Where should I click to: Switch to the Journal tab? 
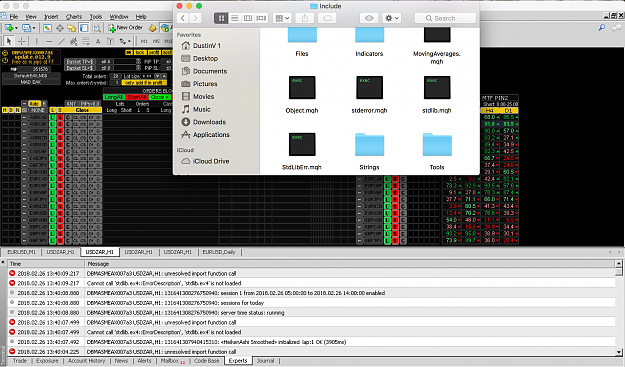(265, 361)
